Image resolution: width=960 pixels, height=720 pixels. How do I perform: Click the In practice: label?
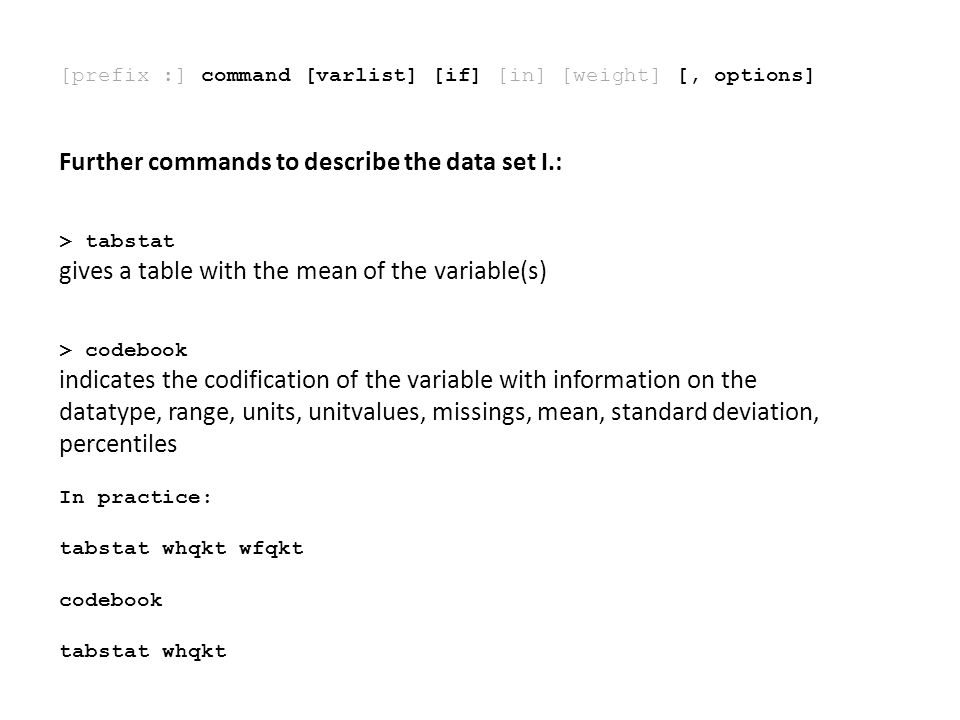pyautogui.click(x=135, y=497)
